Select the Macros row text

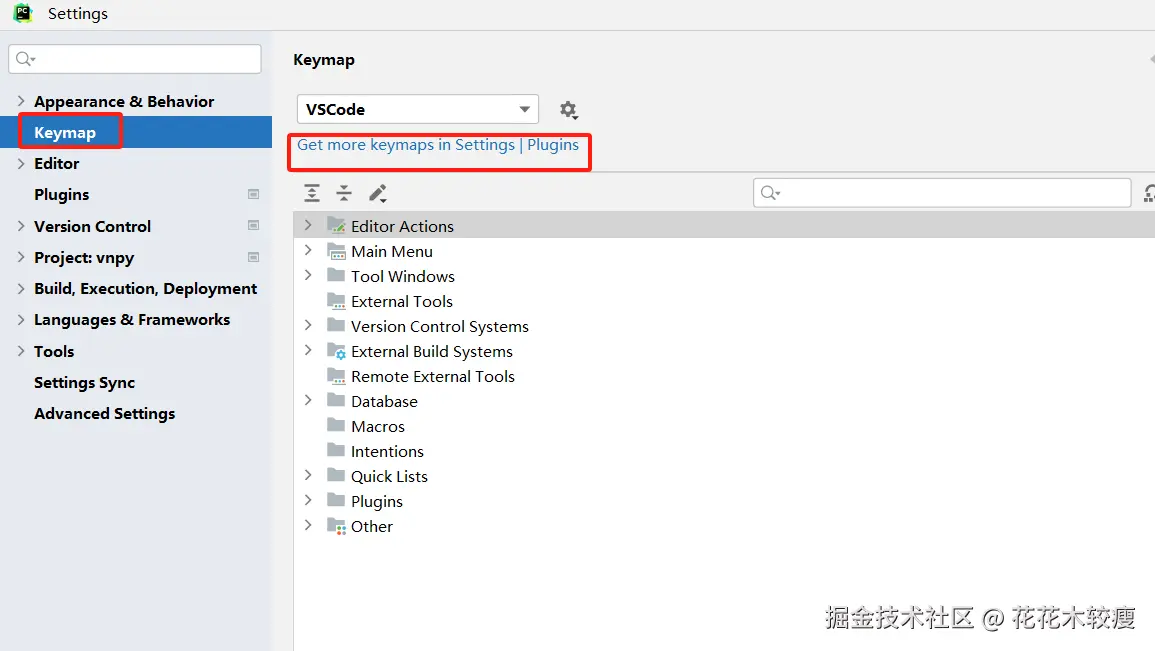click(x=378, y=426)
